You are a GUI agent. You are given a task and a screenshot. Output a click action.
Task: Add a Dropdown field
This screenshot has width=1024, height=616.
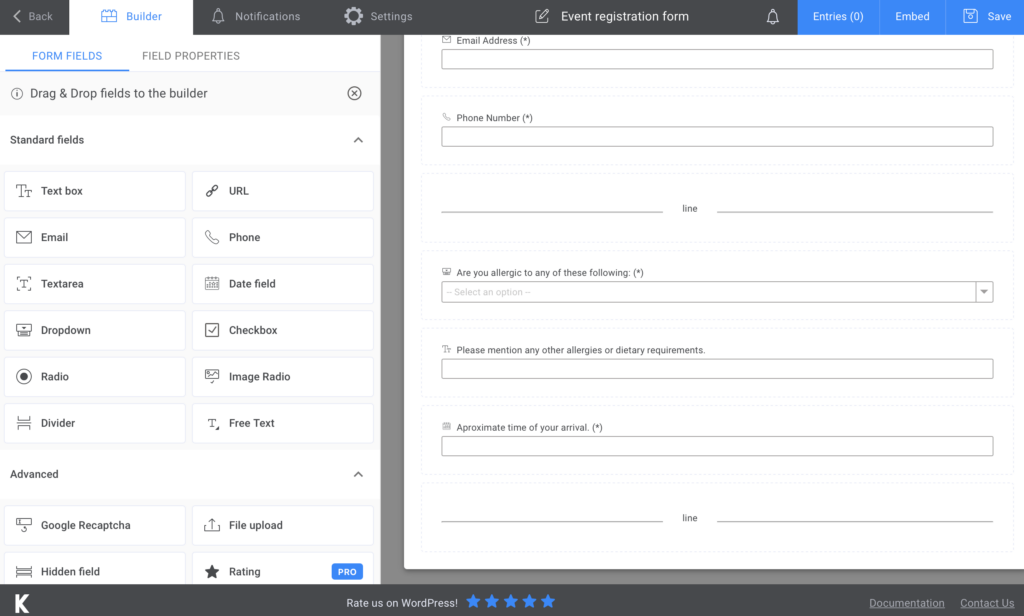95,330
